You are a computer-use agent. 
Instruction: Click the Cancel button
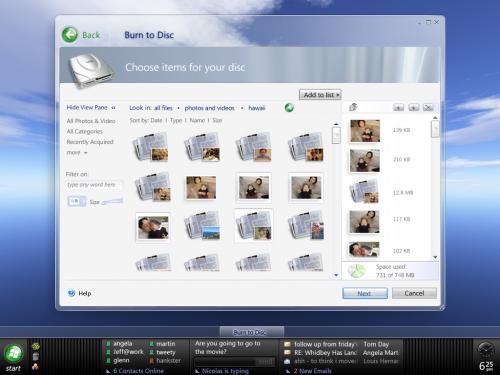(414, 293)
